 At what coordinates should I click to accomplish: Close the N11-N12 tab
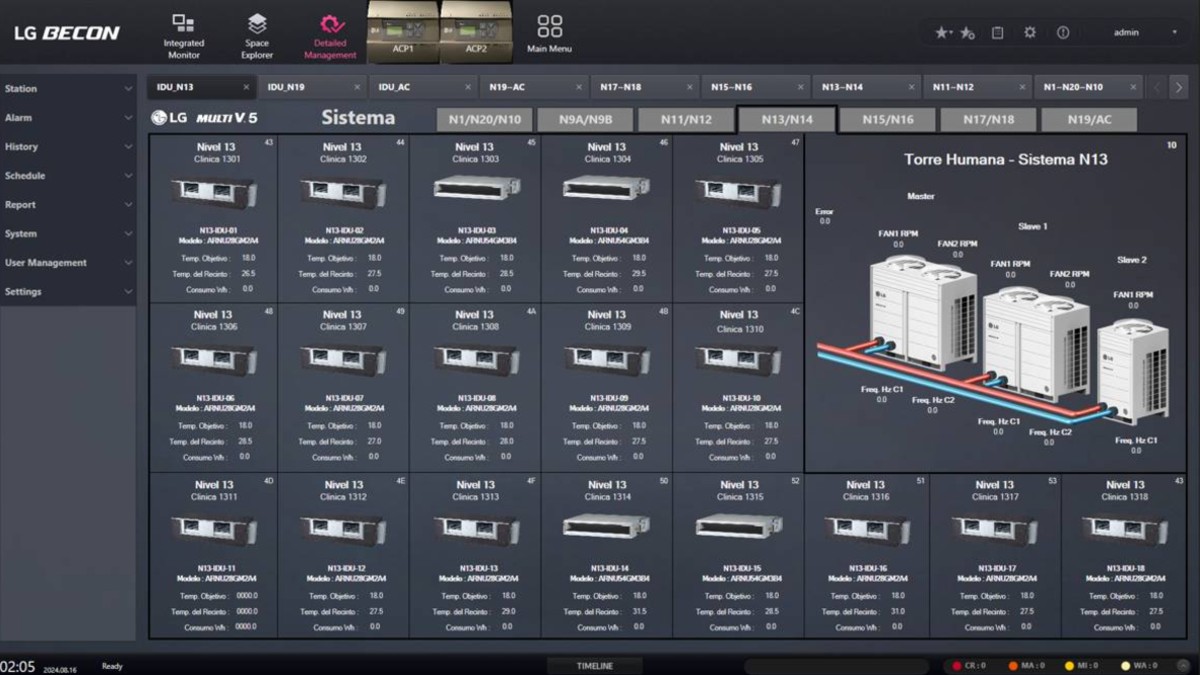(1020, 87)
